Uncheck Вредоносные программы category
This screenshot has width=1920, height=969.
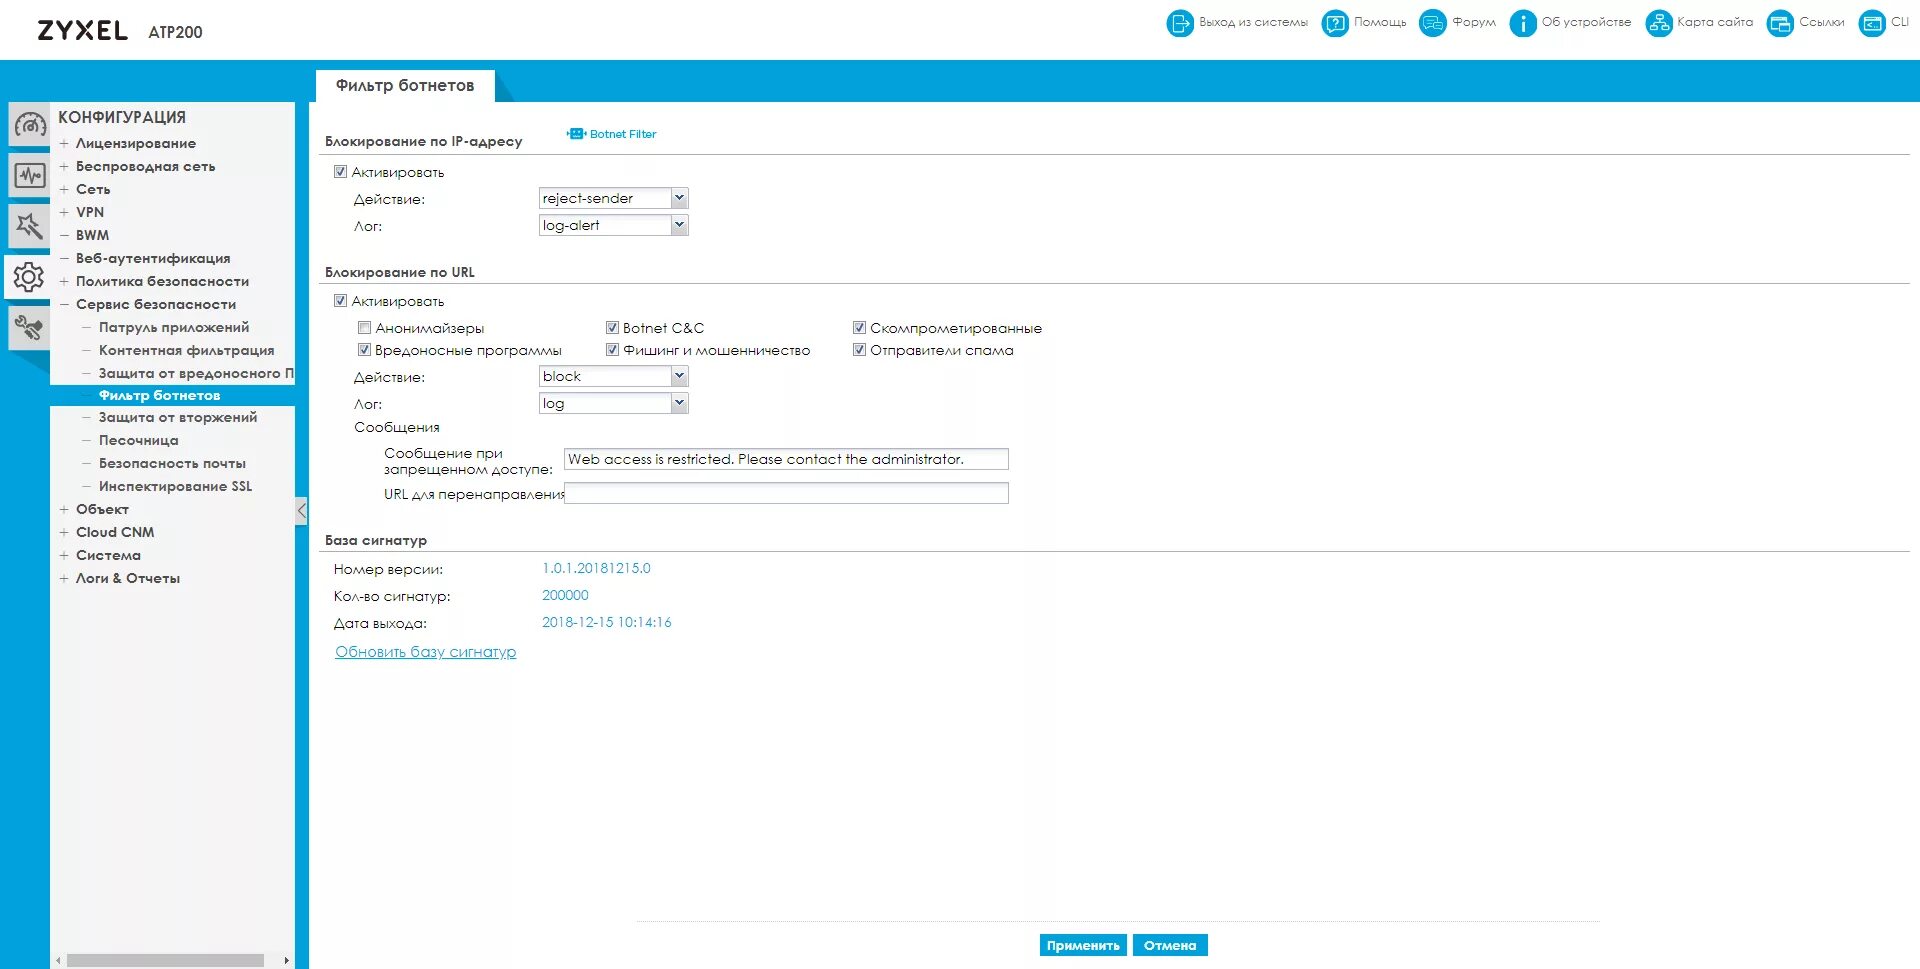(x=364, y=350)
